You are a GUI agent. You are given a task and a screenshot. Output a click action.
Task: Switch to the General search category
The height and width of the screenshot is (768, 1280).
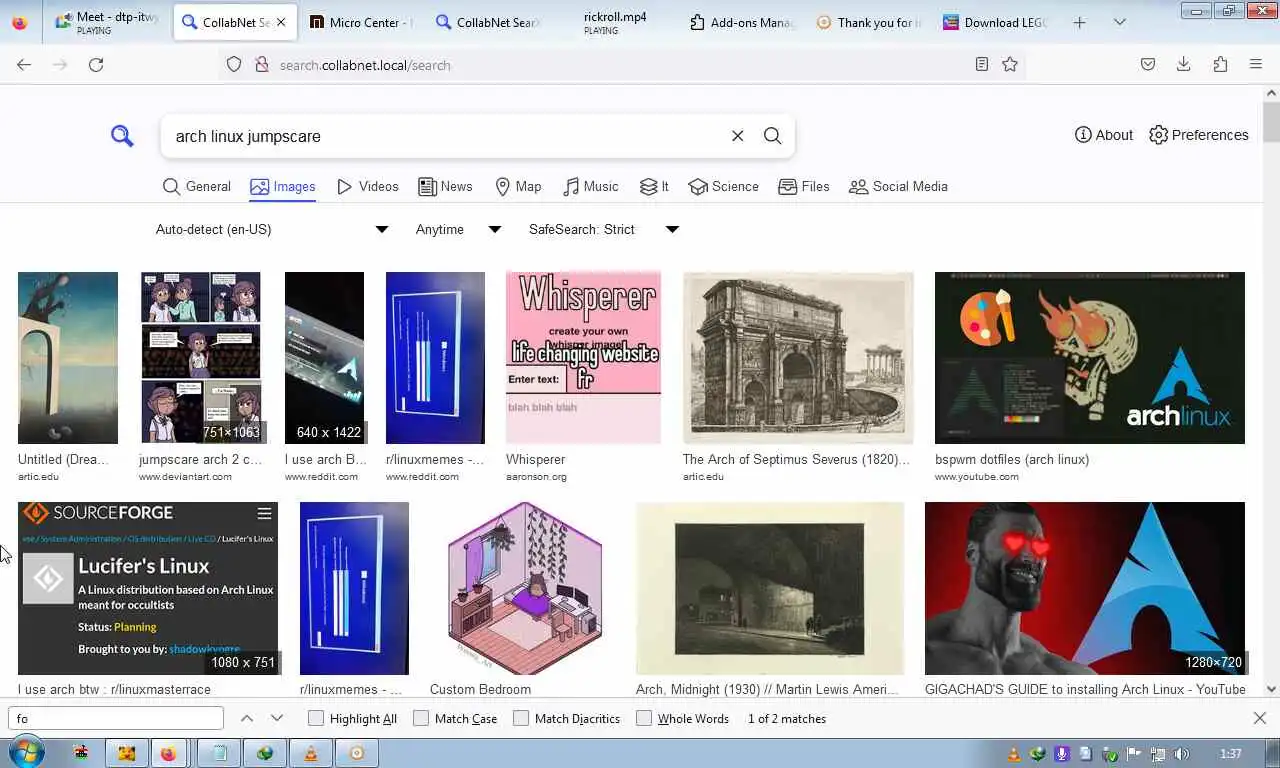click(196, 187)
